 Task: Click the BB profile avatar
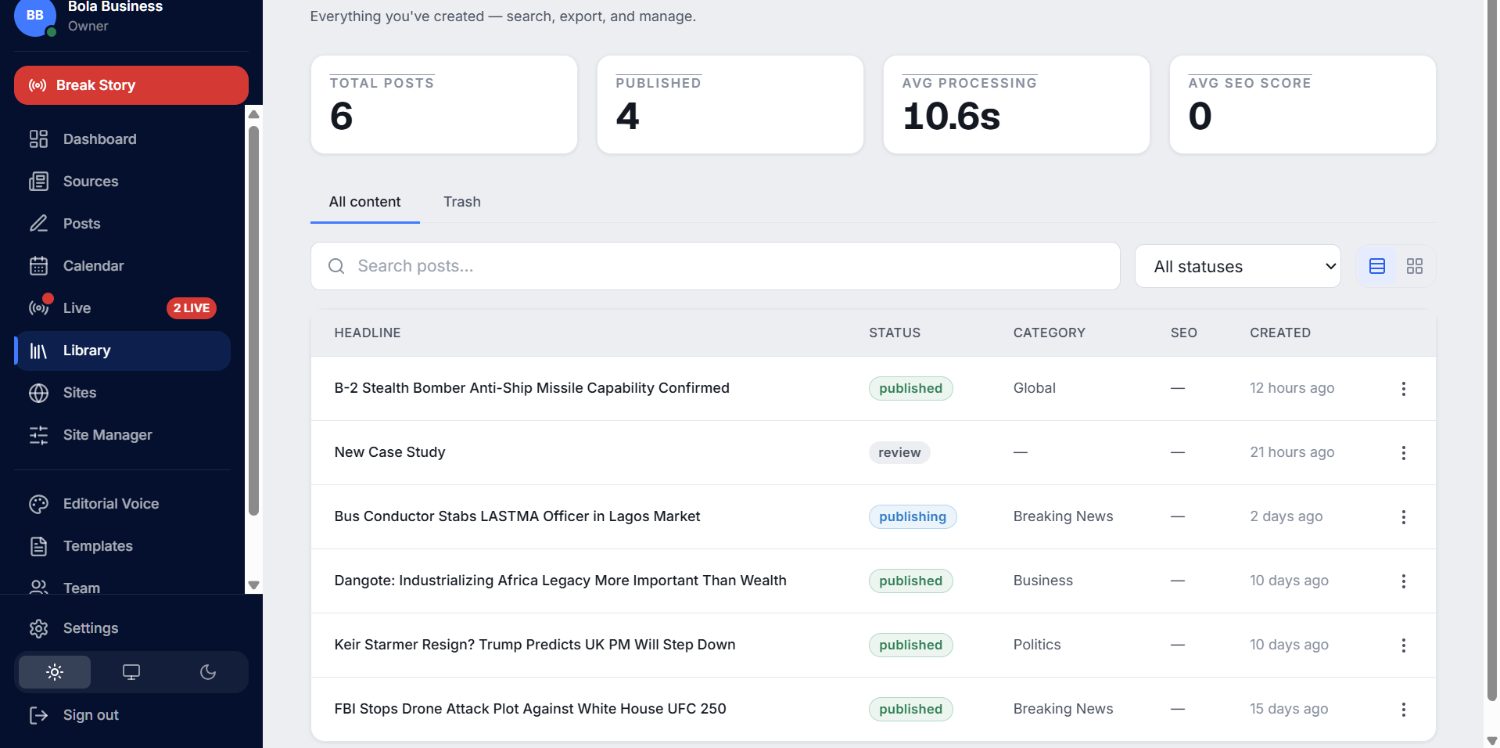(x=35, y=17)
